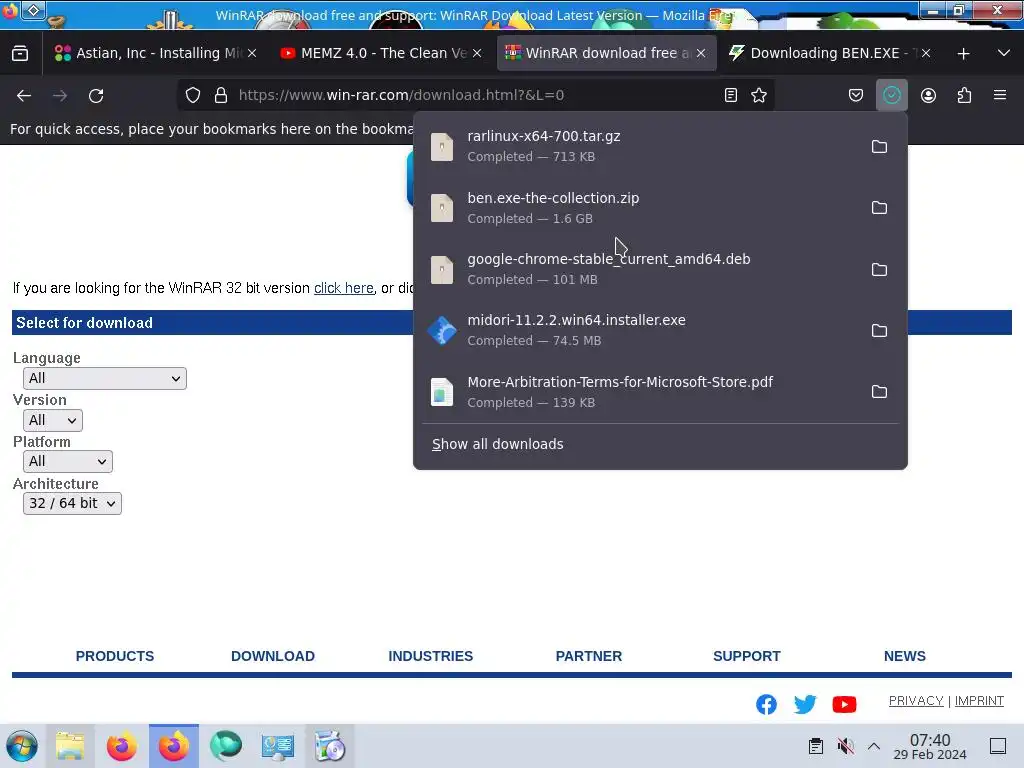
Task: Switch to the MEMZ 4.0 YouTube tab
Action: [383, 54]
